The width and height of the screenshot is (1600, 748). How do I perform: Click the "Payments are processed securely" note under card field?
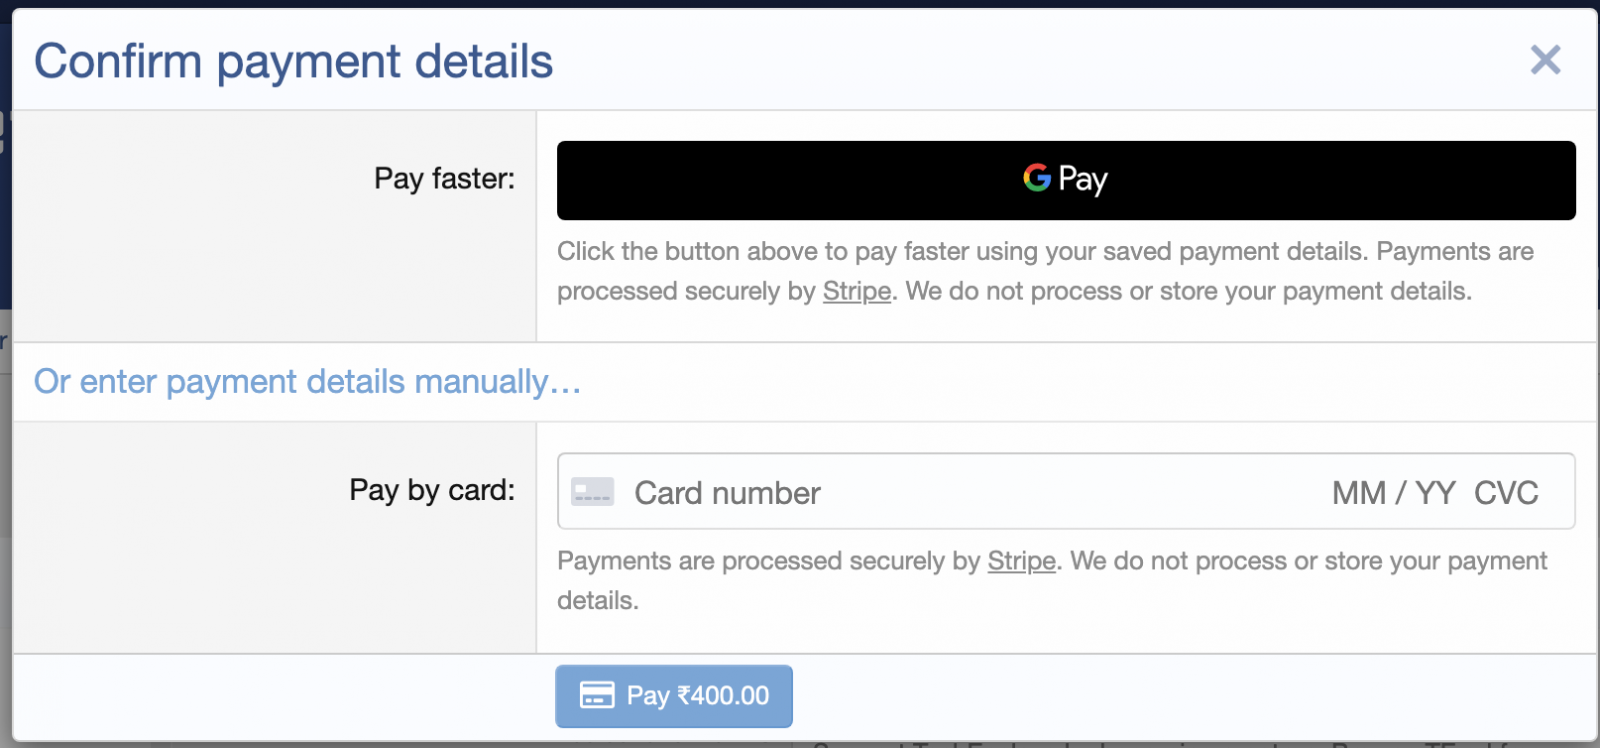[1052, 581]
